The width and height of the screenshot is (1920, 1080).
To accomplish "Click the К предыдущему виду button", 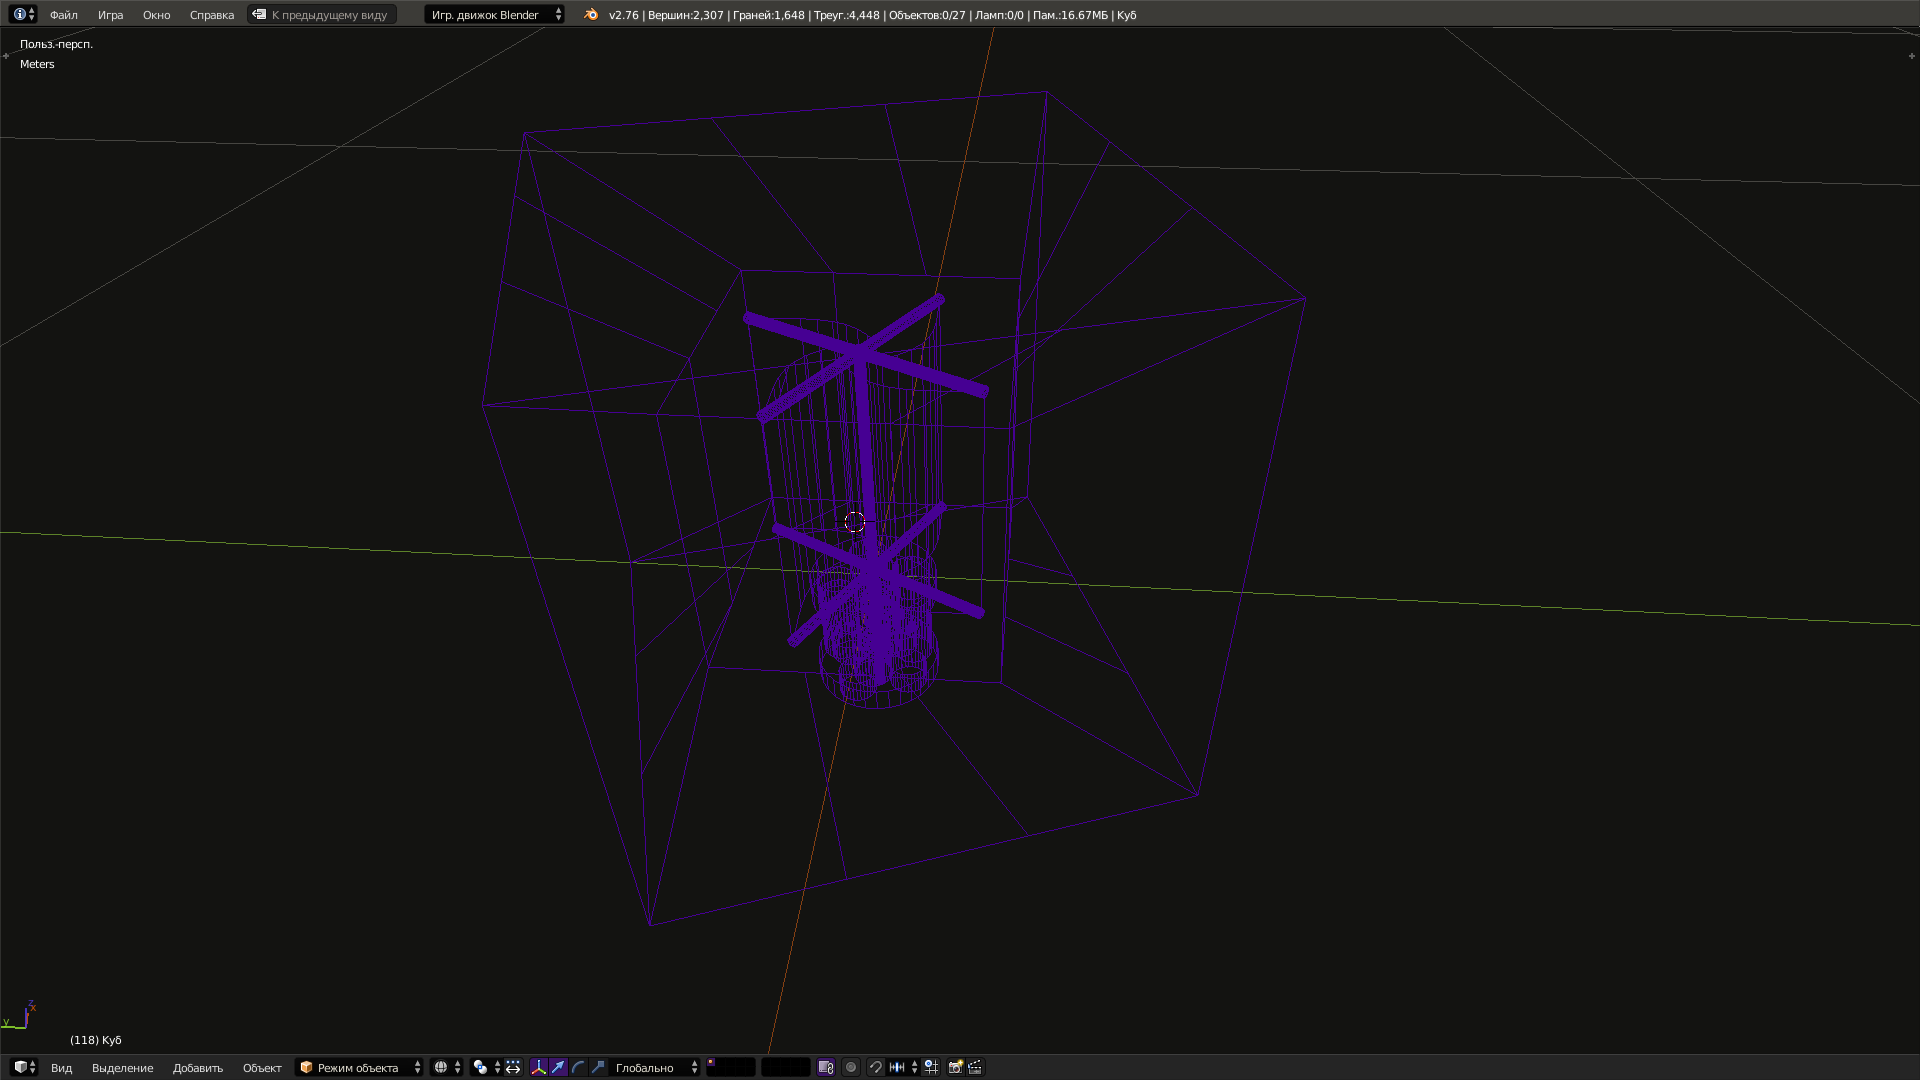I will (322, 14).
